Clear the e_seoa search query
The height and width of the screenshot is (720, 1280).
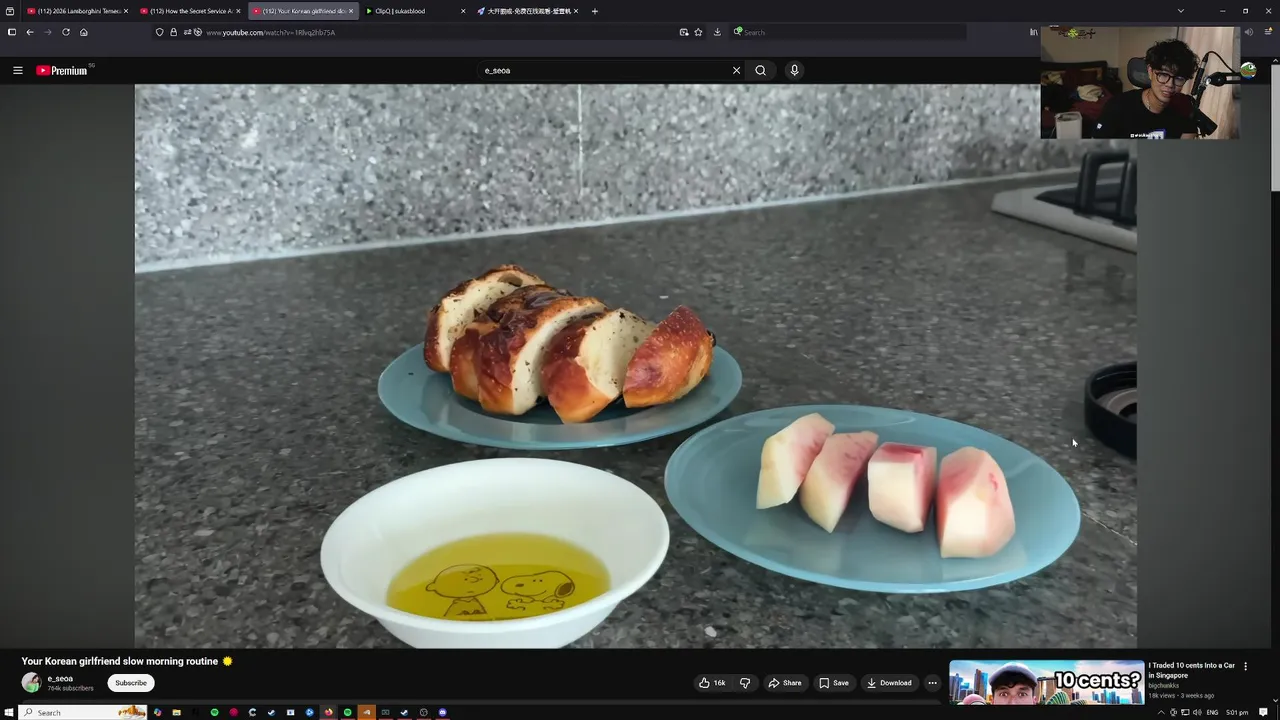pos(736,70)
